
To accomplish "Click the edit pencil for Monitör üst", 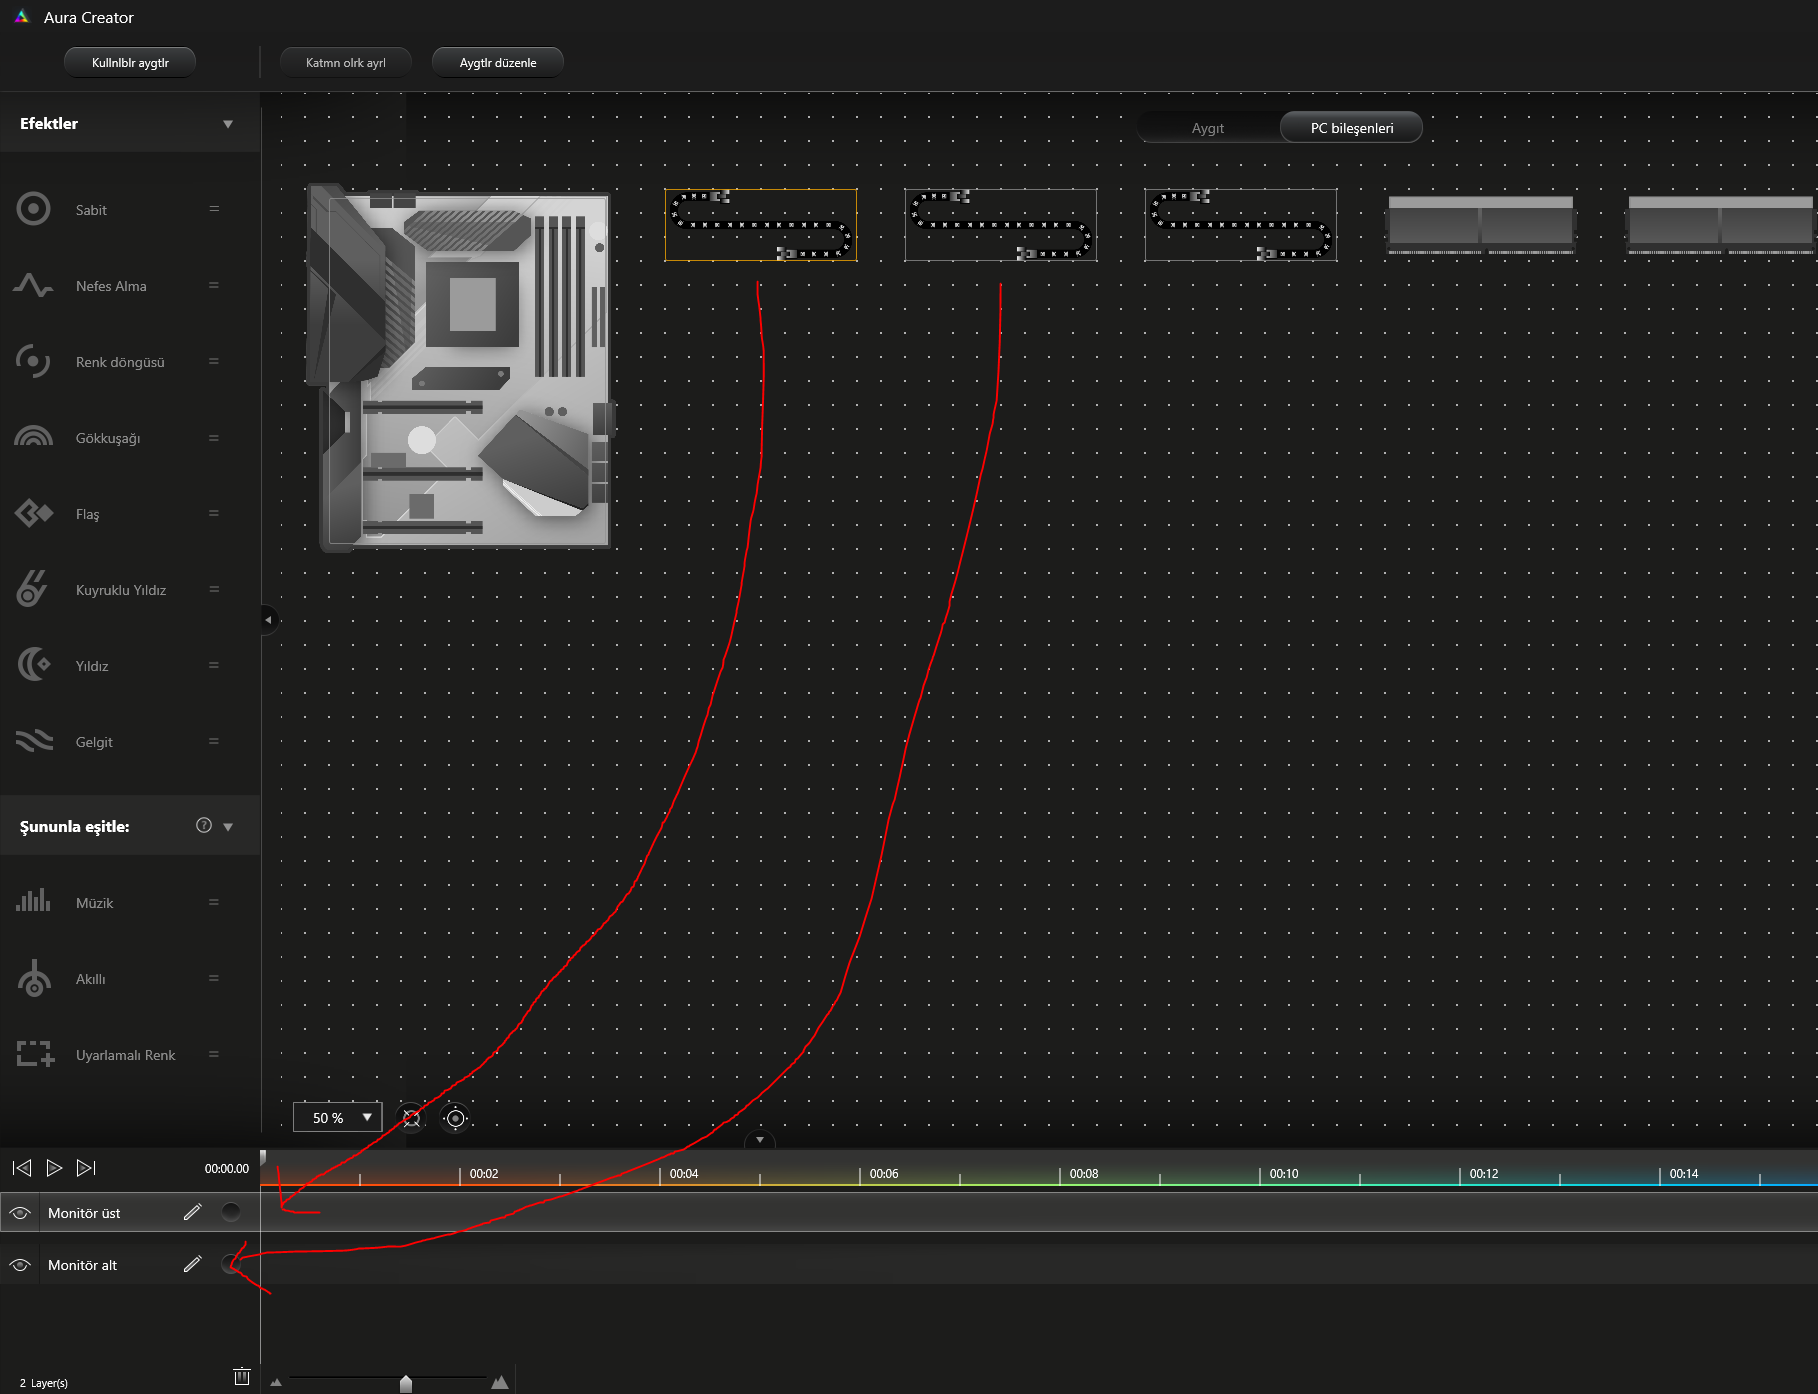I will [193, 1212].
